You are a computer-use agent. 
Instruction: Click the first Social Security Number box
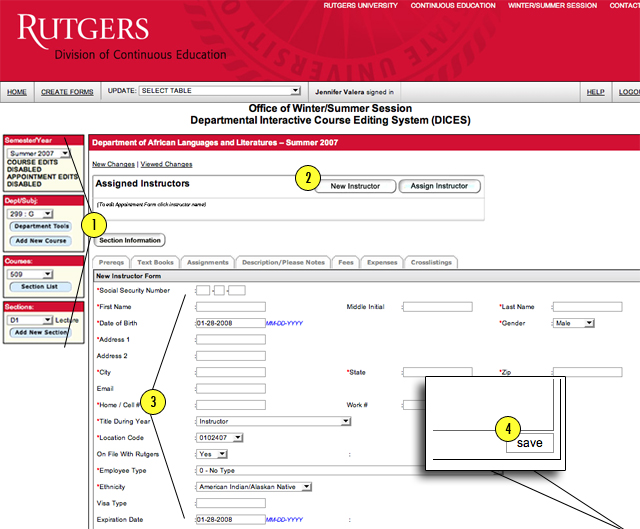click(203, 291)
